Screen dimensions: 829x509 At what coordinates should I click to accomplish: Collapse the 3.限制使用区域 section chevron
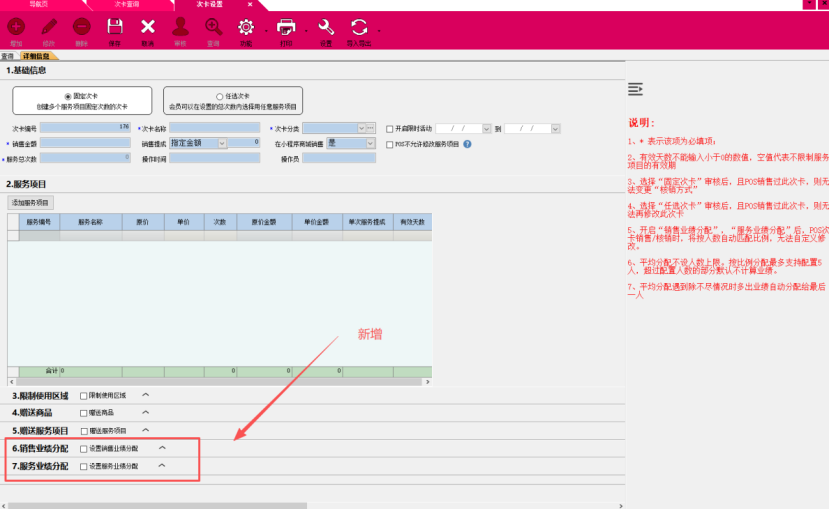[145, 395]
